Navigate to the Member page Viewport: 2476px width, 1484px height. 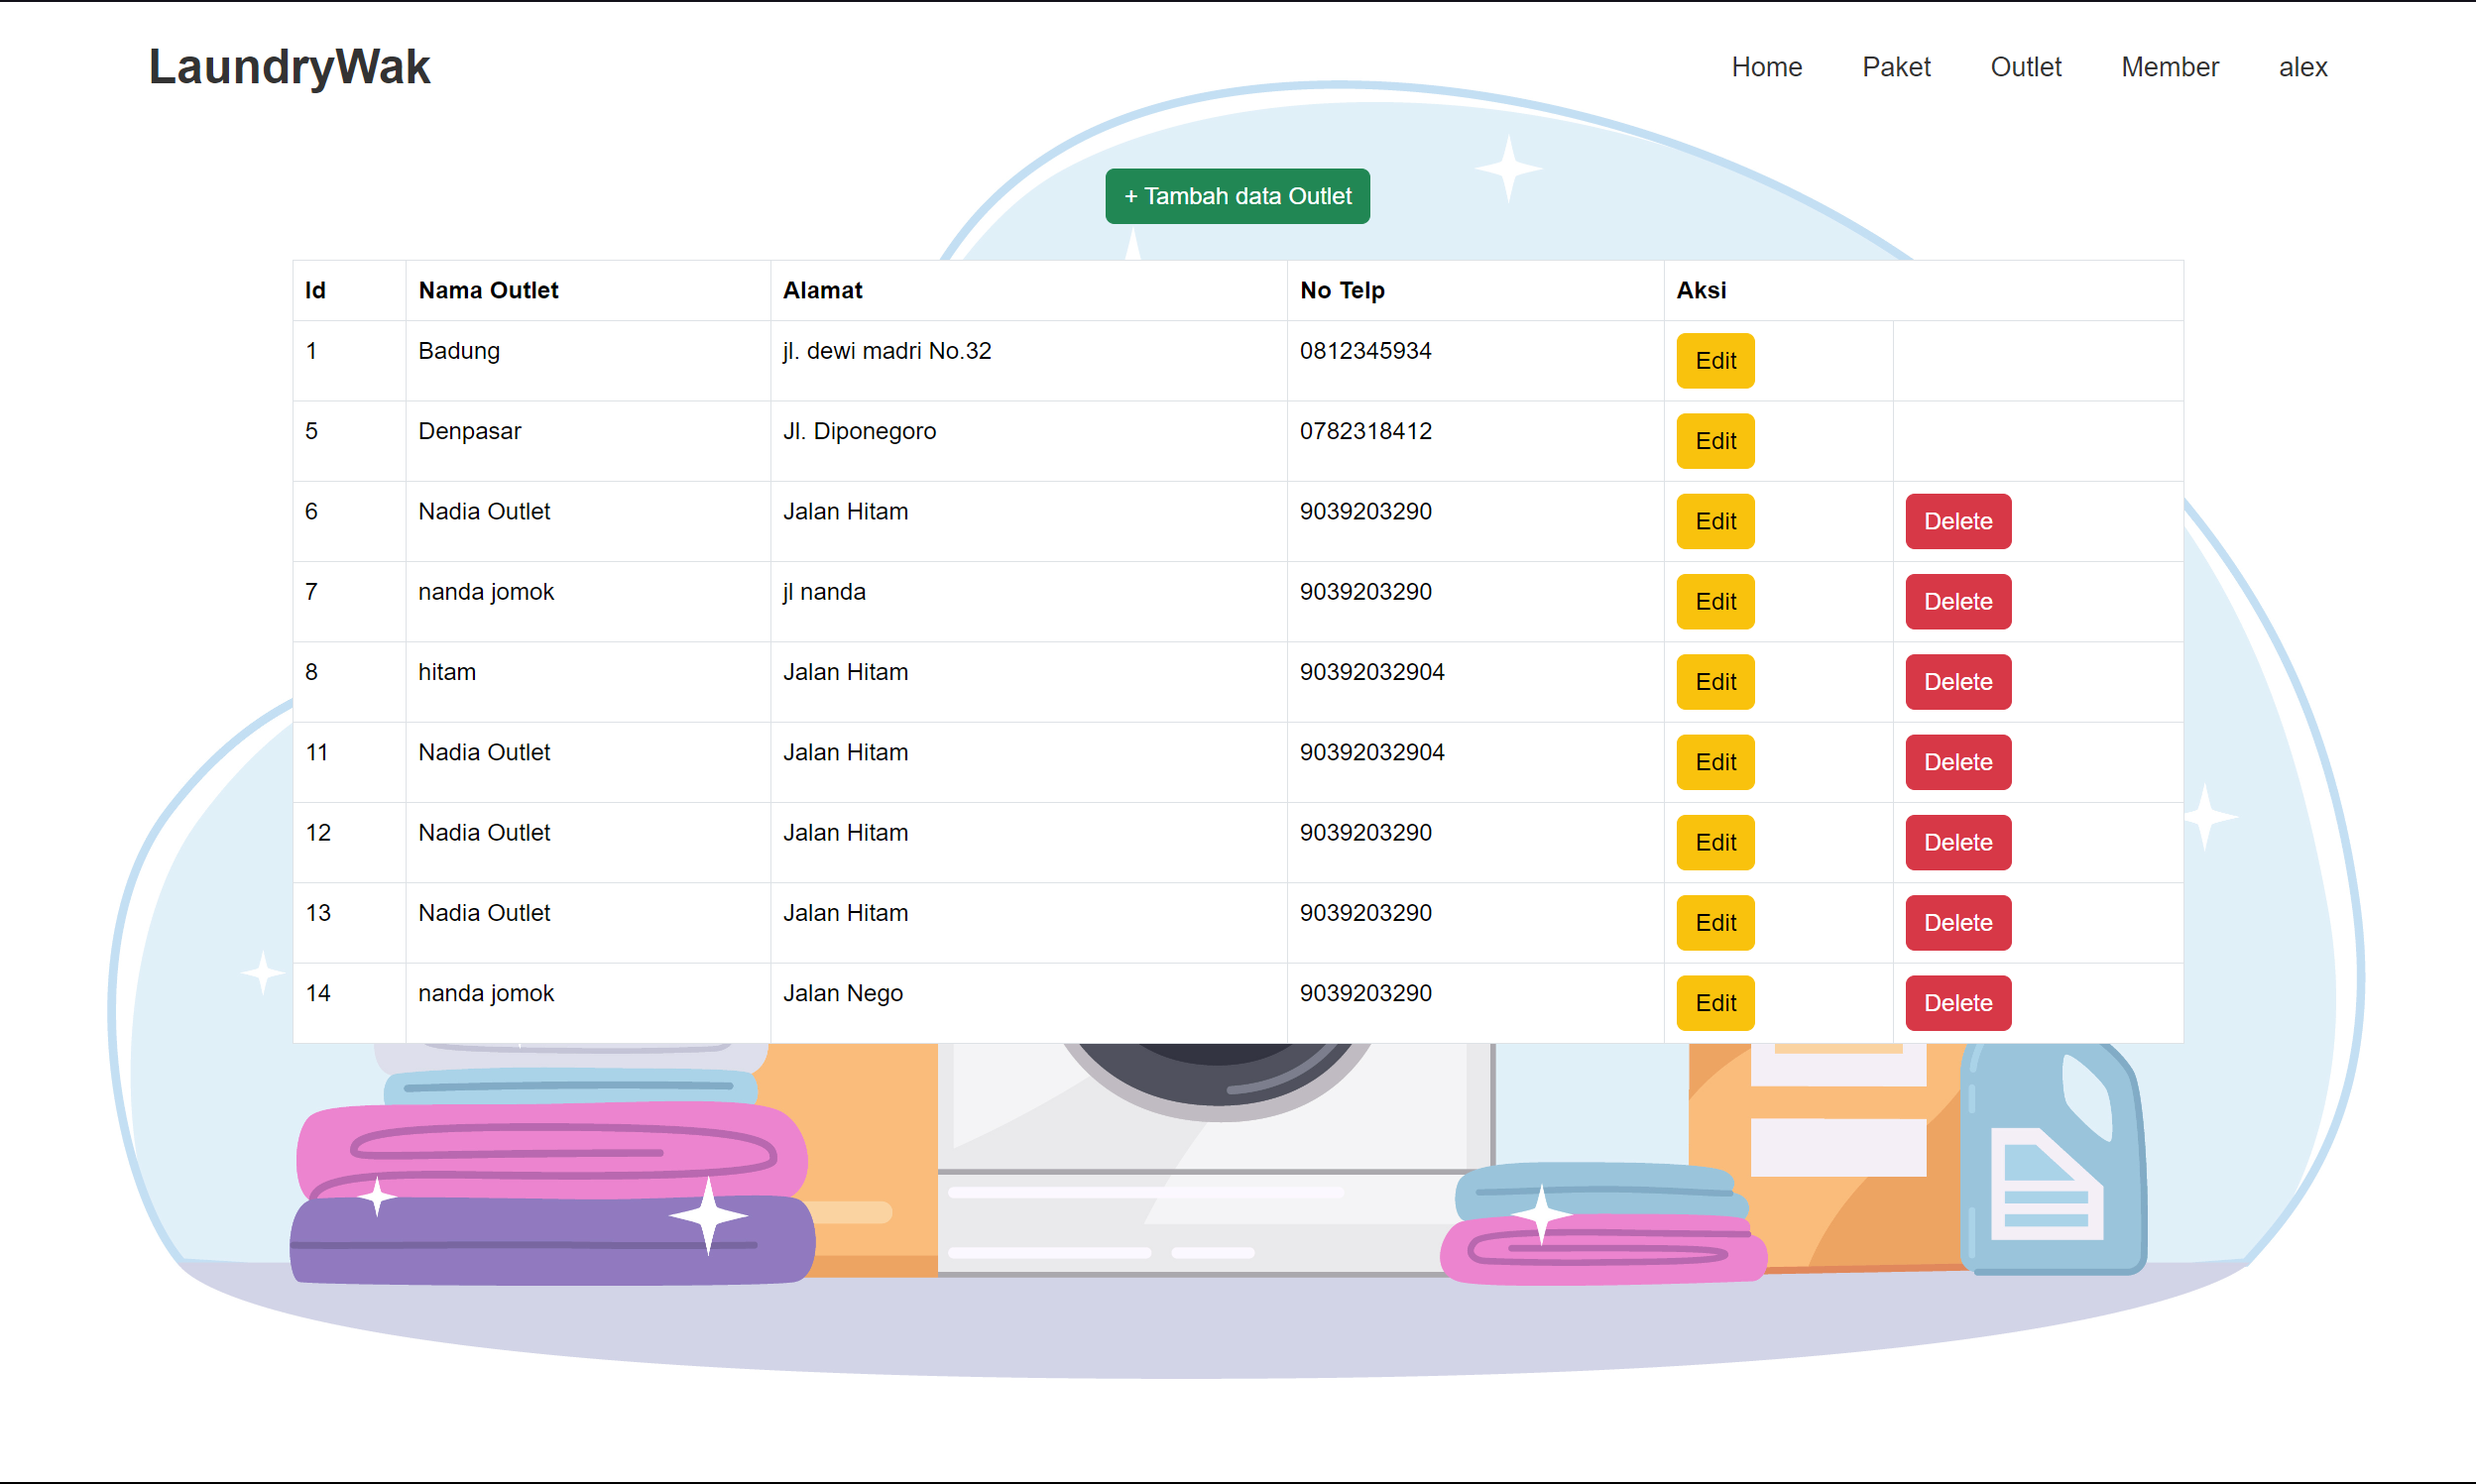click(2169, 67)
